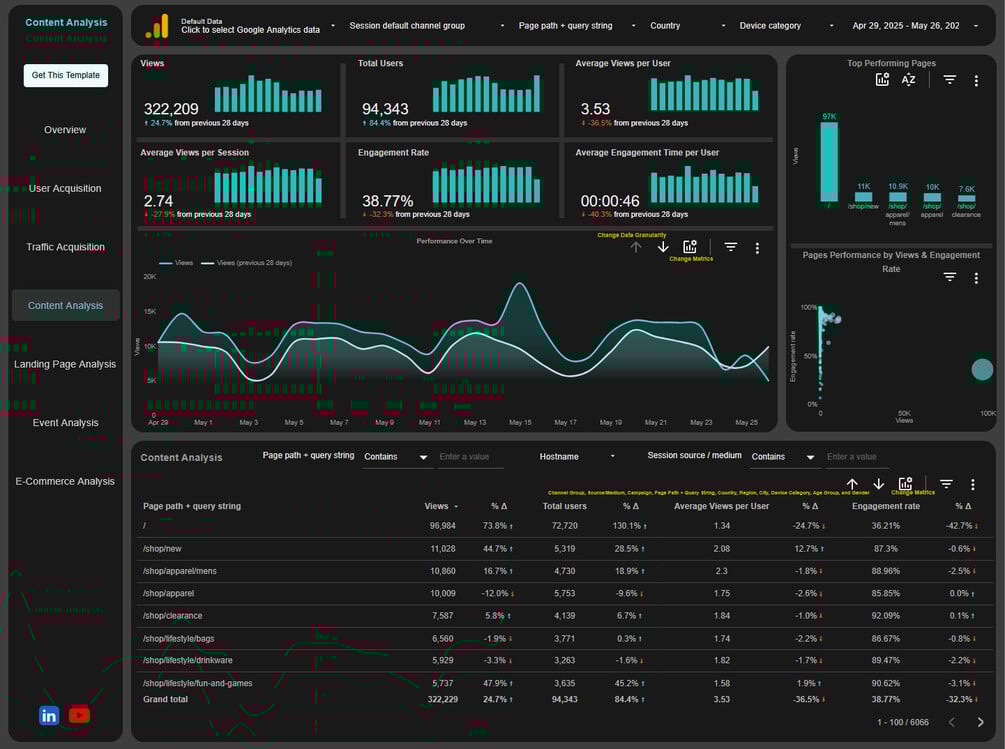
Task: Go to next page of table results
Action: [980, 722]
